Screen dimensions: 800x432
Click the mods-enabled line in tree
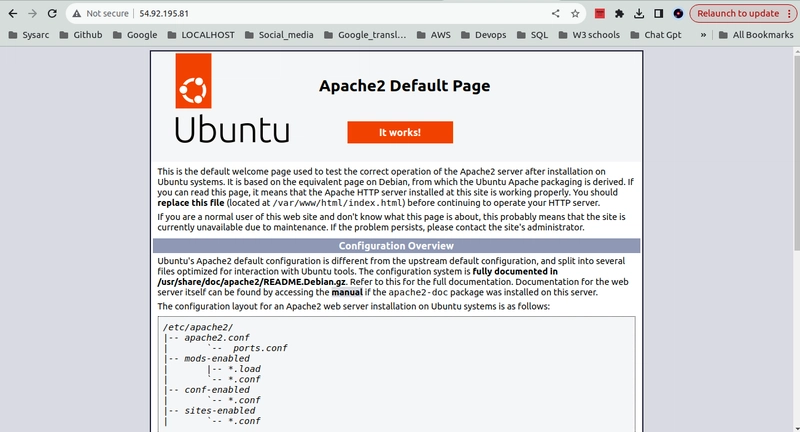coord(217,359)
